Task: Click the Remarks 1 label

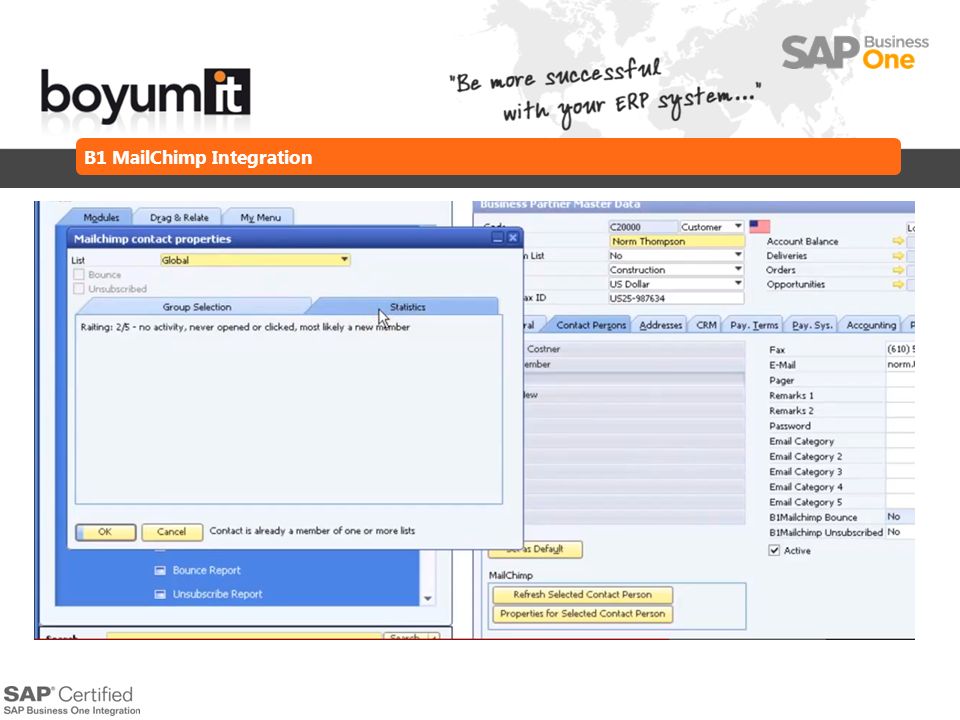Action: pos(791,396)
